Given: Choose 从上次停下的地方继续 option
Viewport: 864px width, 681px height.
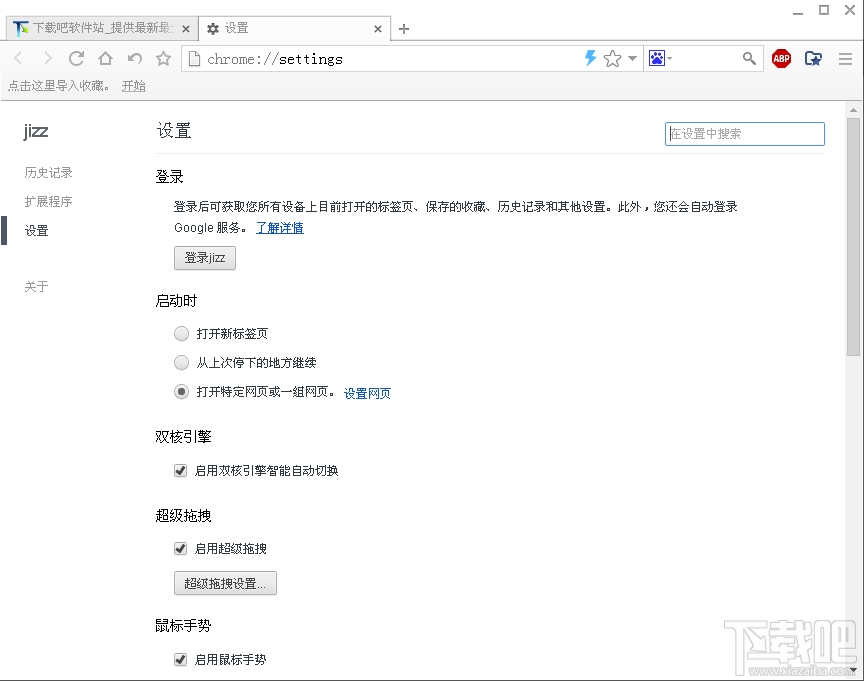Looking at the screenshot, I should 181,363.
